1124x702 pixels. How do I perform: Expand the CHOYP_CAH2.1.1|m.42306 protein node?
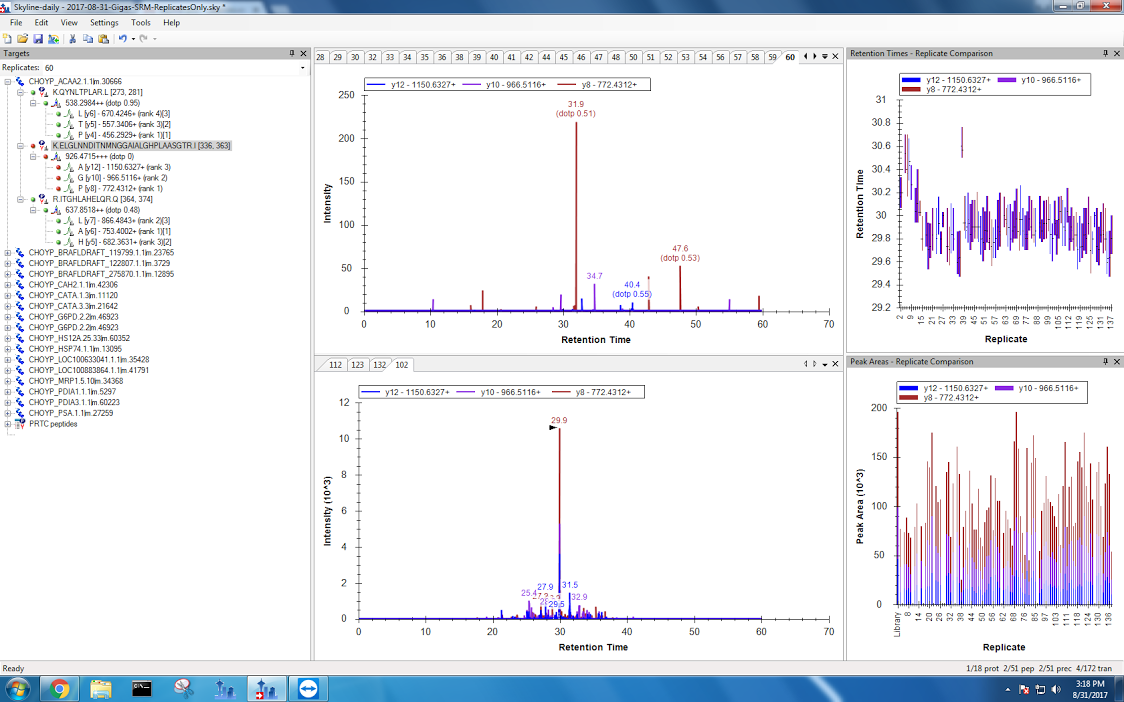tap(8, 284)
